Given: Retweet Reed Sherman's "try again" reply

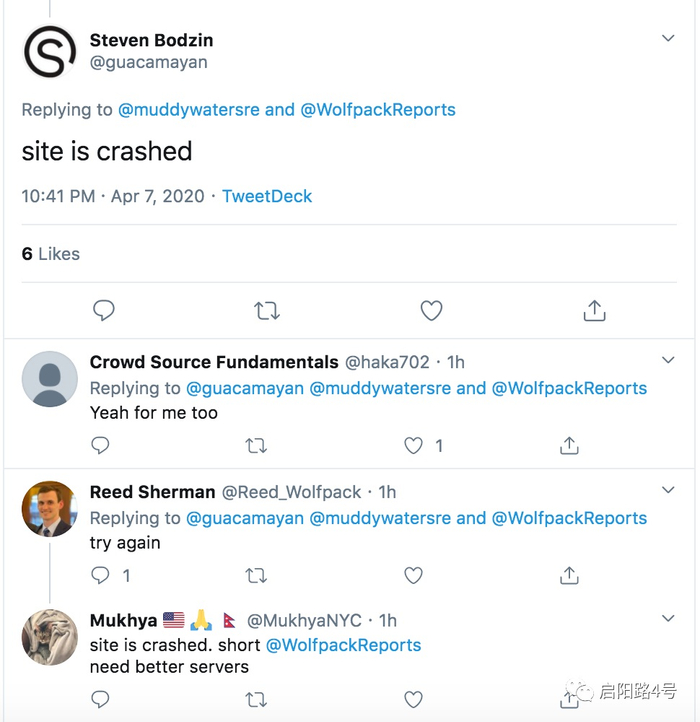Looking at the screenshot, I should [x=256, y=575].
